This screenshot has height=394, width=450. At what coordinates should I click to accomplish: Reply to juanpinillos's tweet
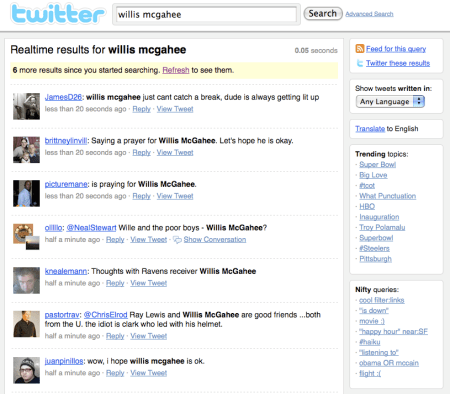point(115,373)
